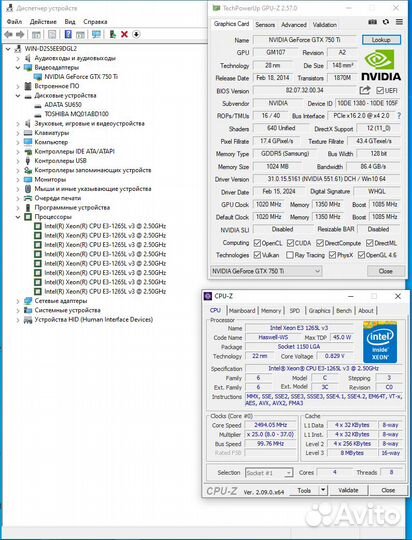Select the WIN-D2SSEE9DGL2 computer root node
The image size is (412, 540).
pyautogui.click(x=51, y=49)
